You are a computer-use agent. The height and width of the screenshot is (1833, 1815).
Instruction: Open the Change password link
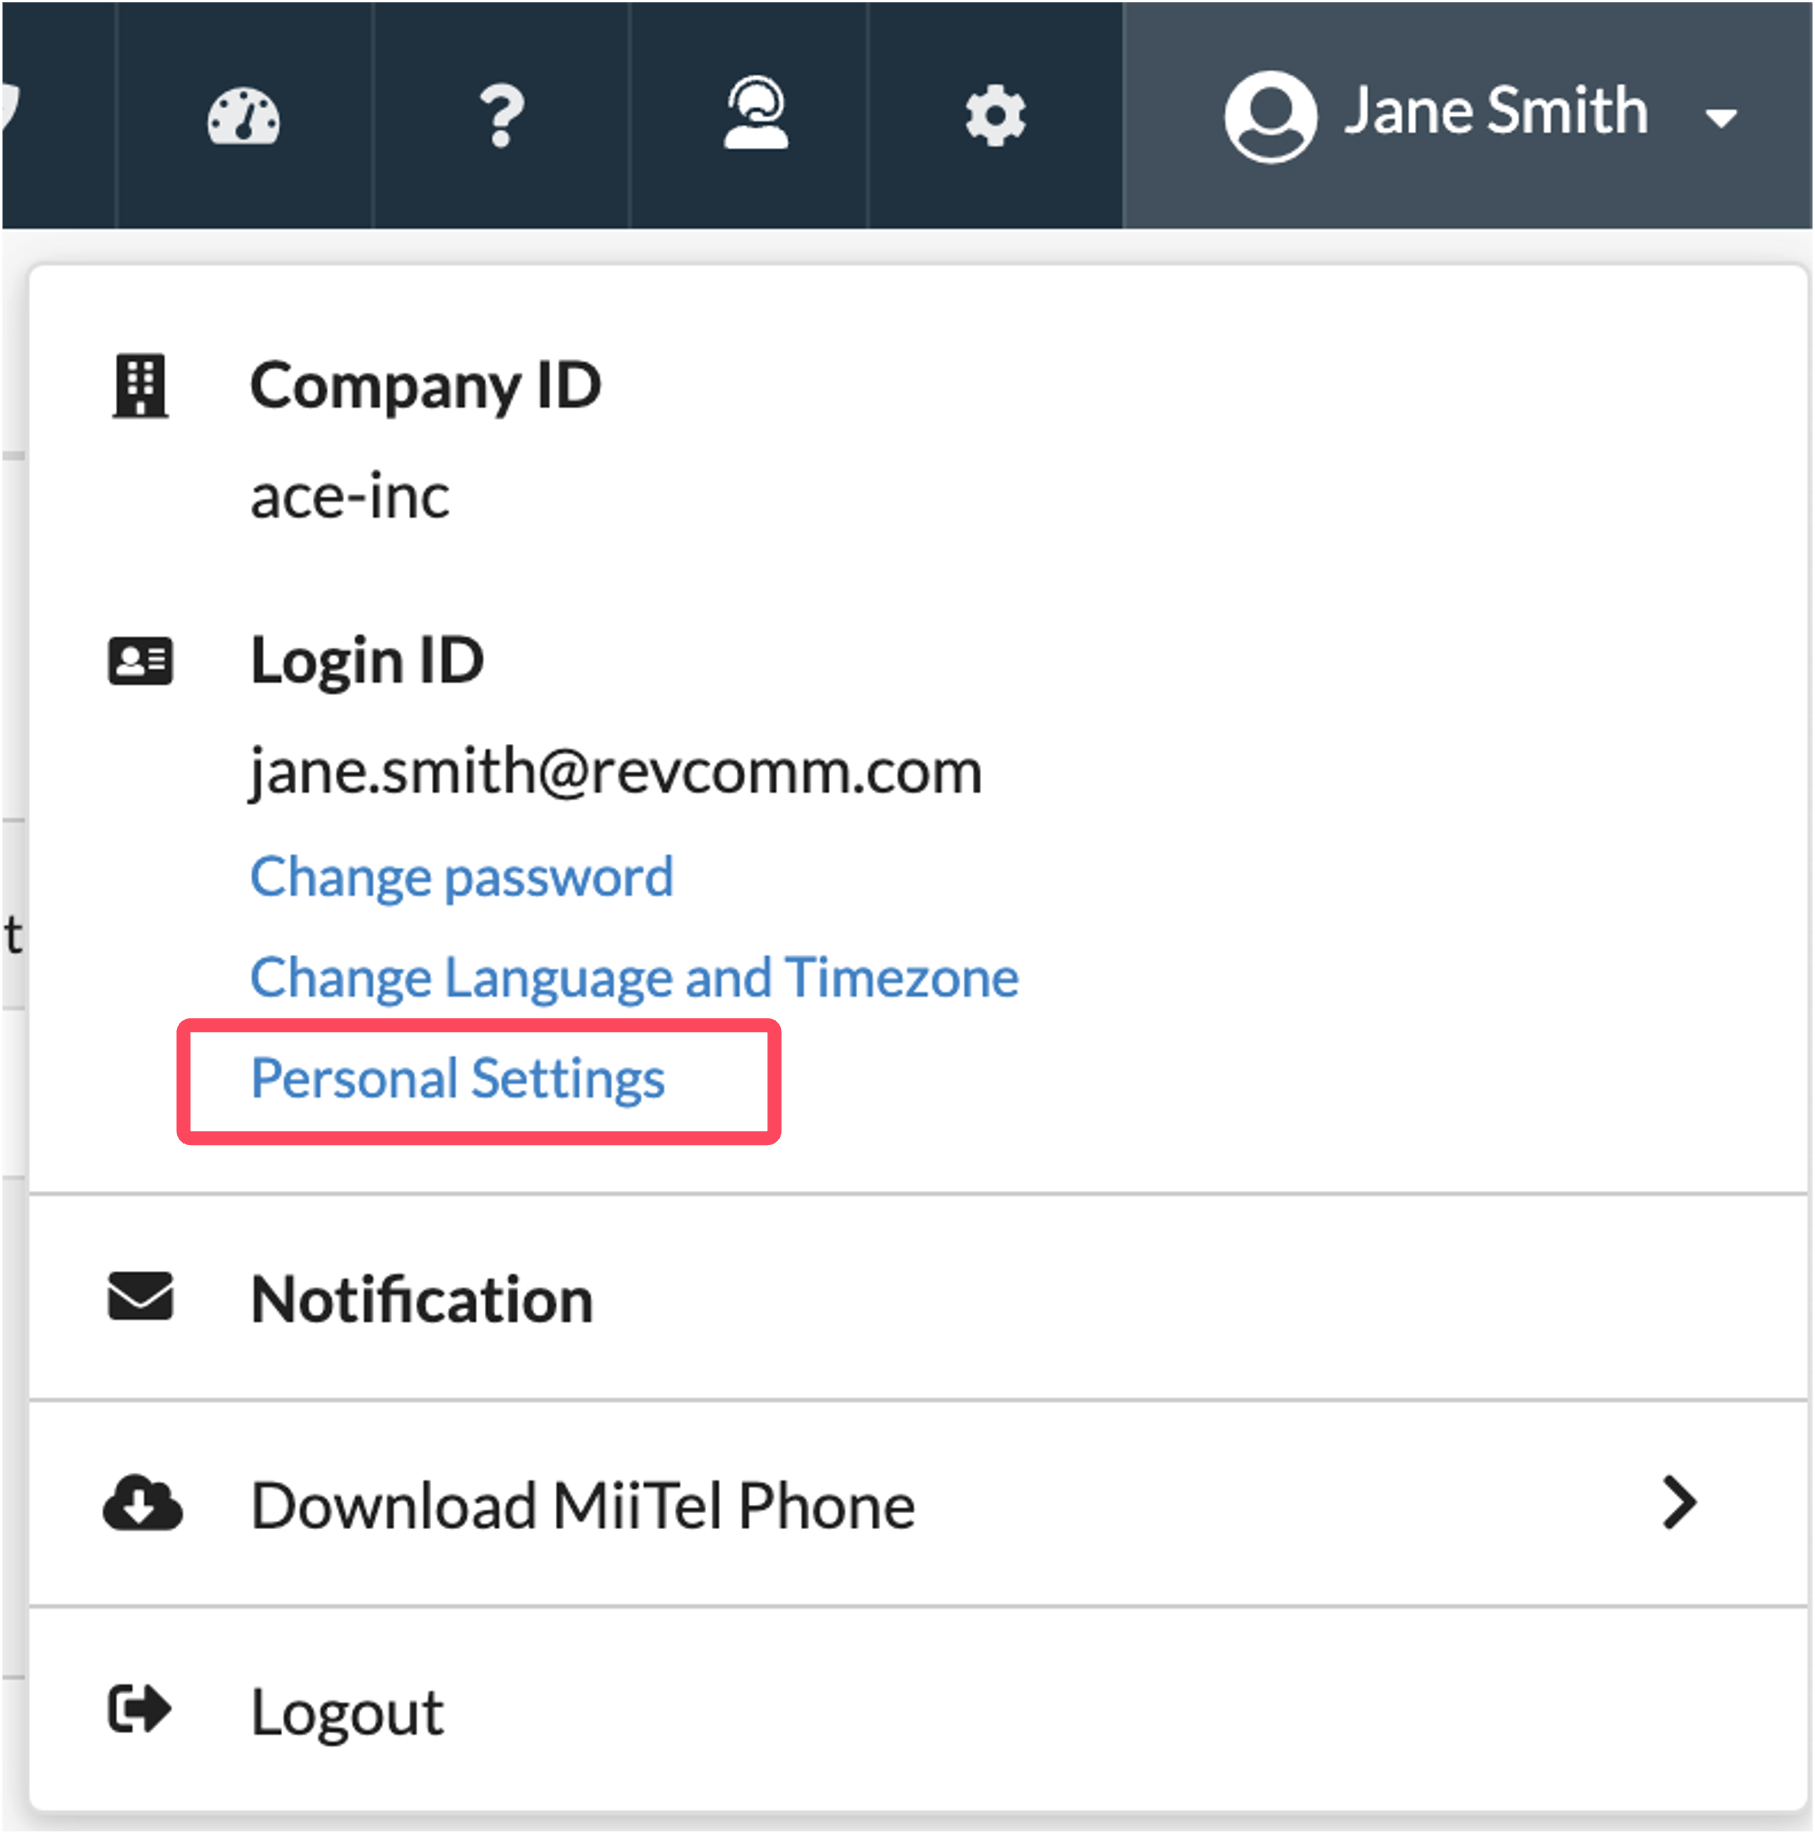(x=462, y=878)
